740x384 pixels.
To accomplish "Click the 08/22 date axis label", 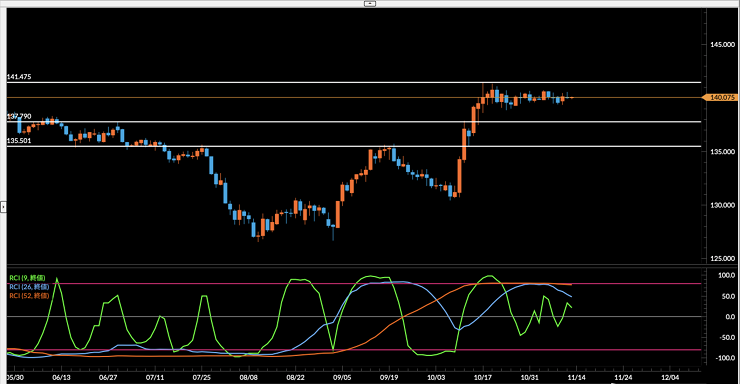I will (295, 377).
